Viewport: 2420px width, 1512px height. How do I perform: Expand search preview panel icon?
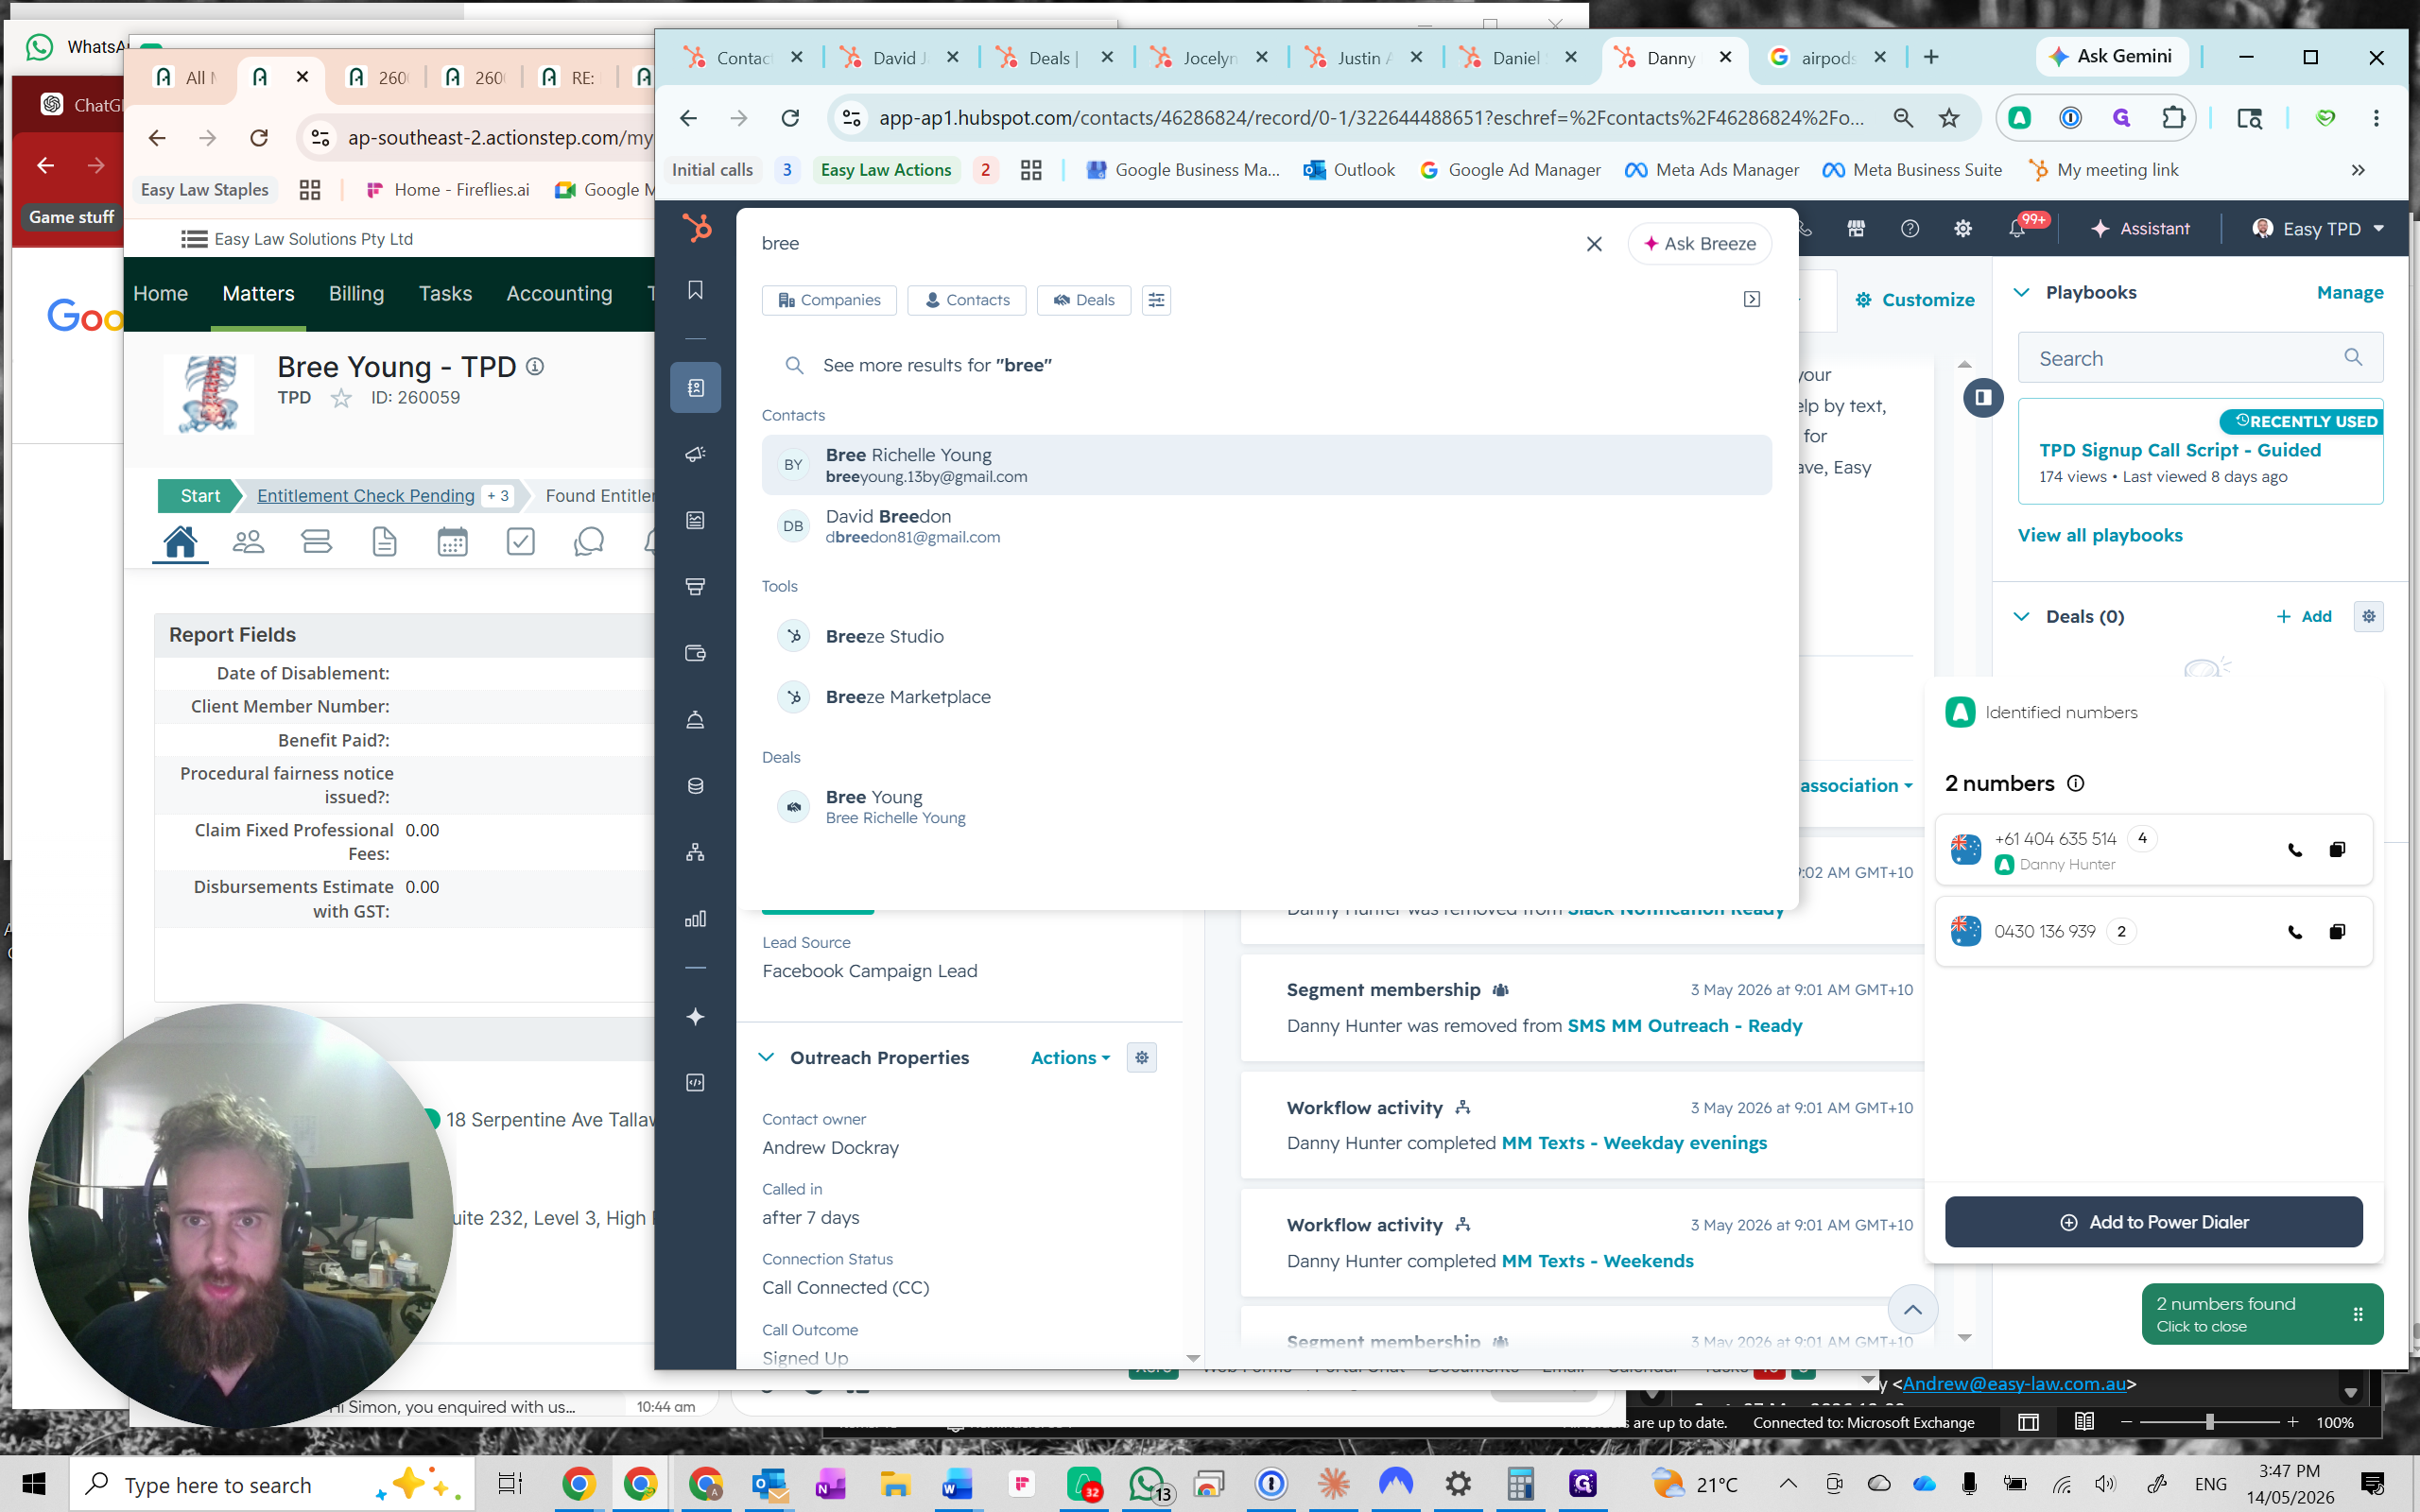(1752, 300)
